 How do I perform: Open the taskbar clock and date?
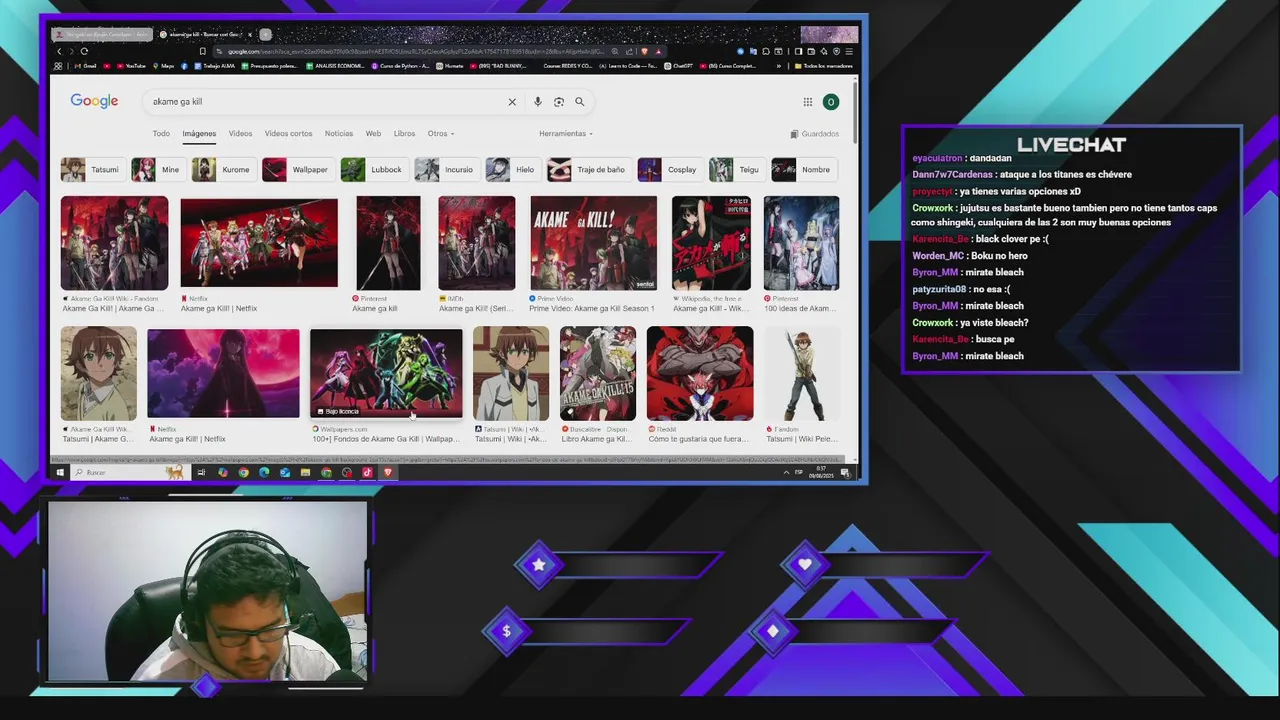pyautogui.click(x=821, y=473)
